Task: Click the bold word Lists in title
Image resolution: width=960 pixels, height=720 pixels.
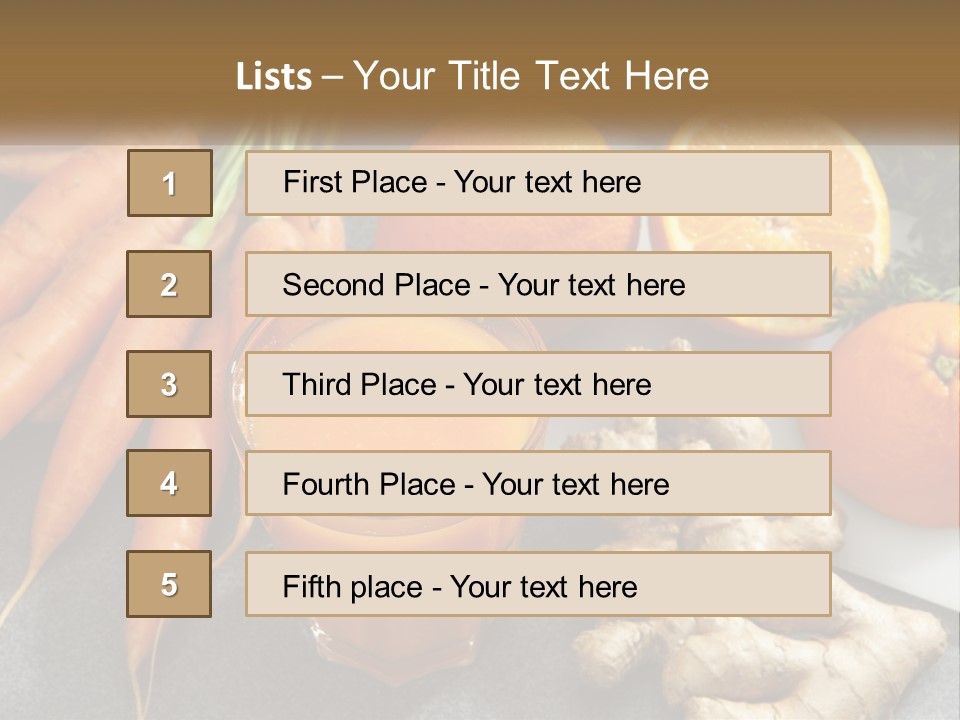Action: 274,76
